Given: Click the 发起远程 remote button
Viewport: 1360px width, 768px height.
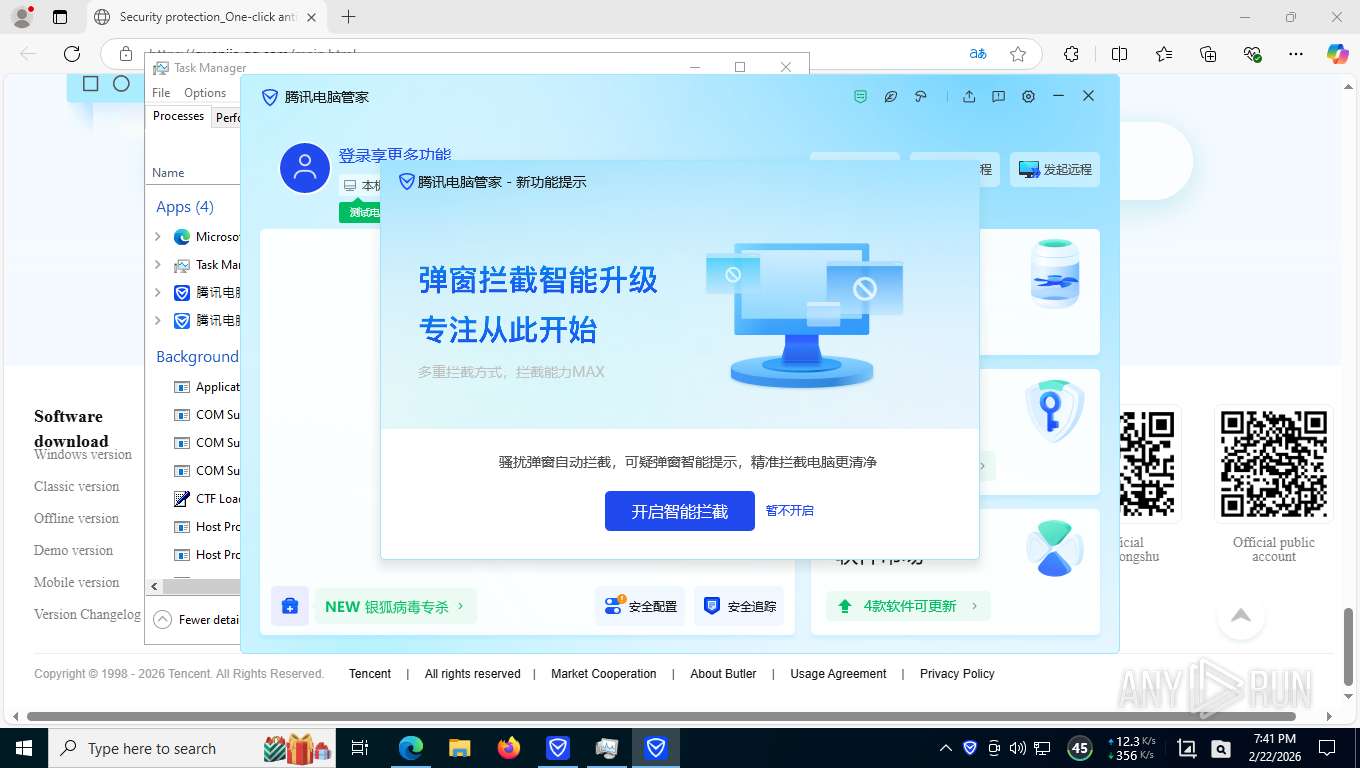Looking at the screenshot, I should click(1055, 170).
